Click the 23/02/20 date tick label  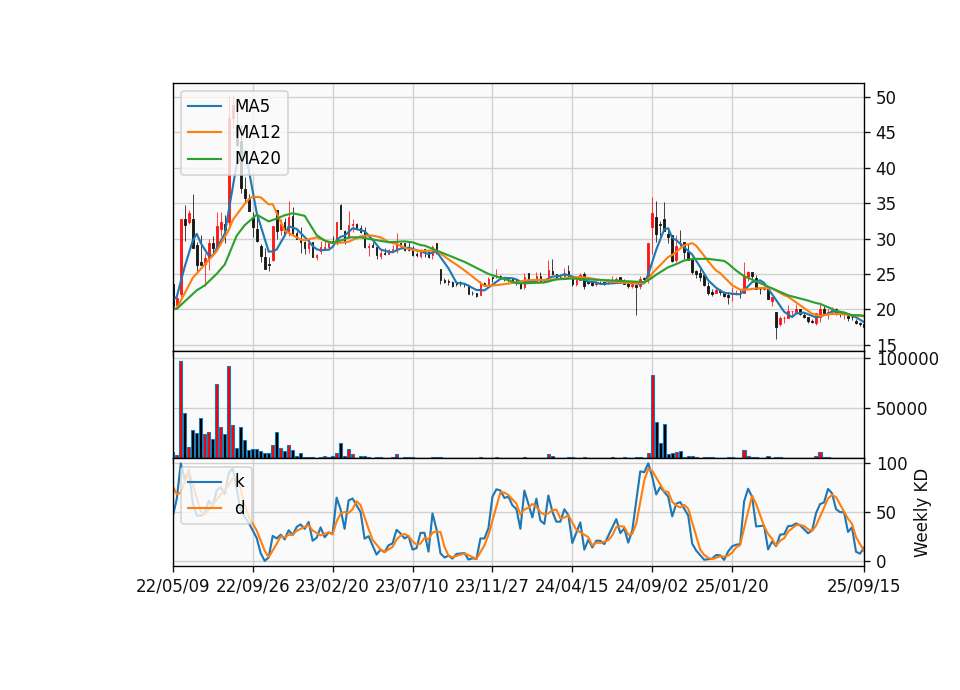[332, 586]
